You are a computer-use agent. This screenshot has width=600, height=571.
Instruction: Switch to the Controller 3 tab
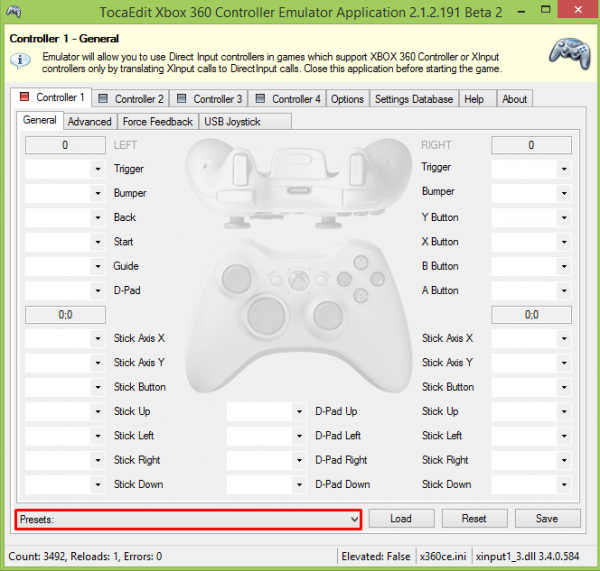[209, 98]
